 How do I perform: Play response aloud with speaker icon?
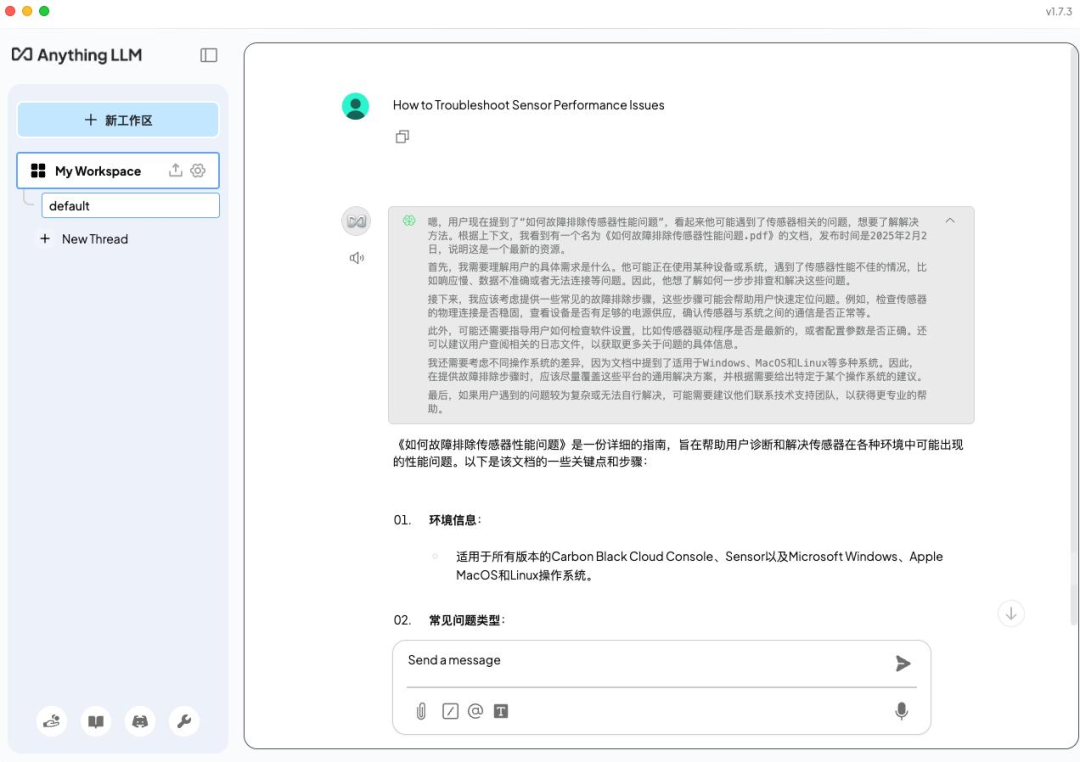pyautogui.click(x=357, y=258)
